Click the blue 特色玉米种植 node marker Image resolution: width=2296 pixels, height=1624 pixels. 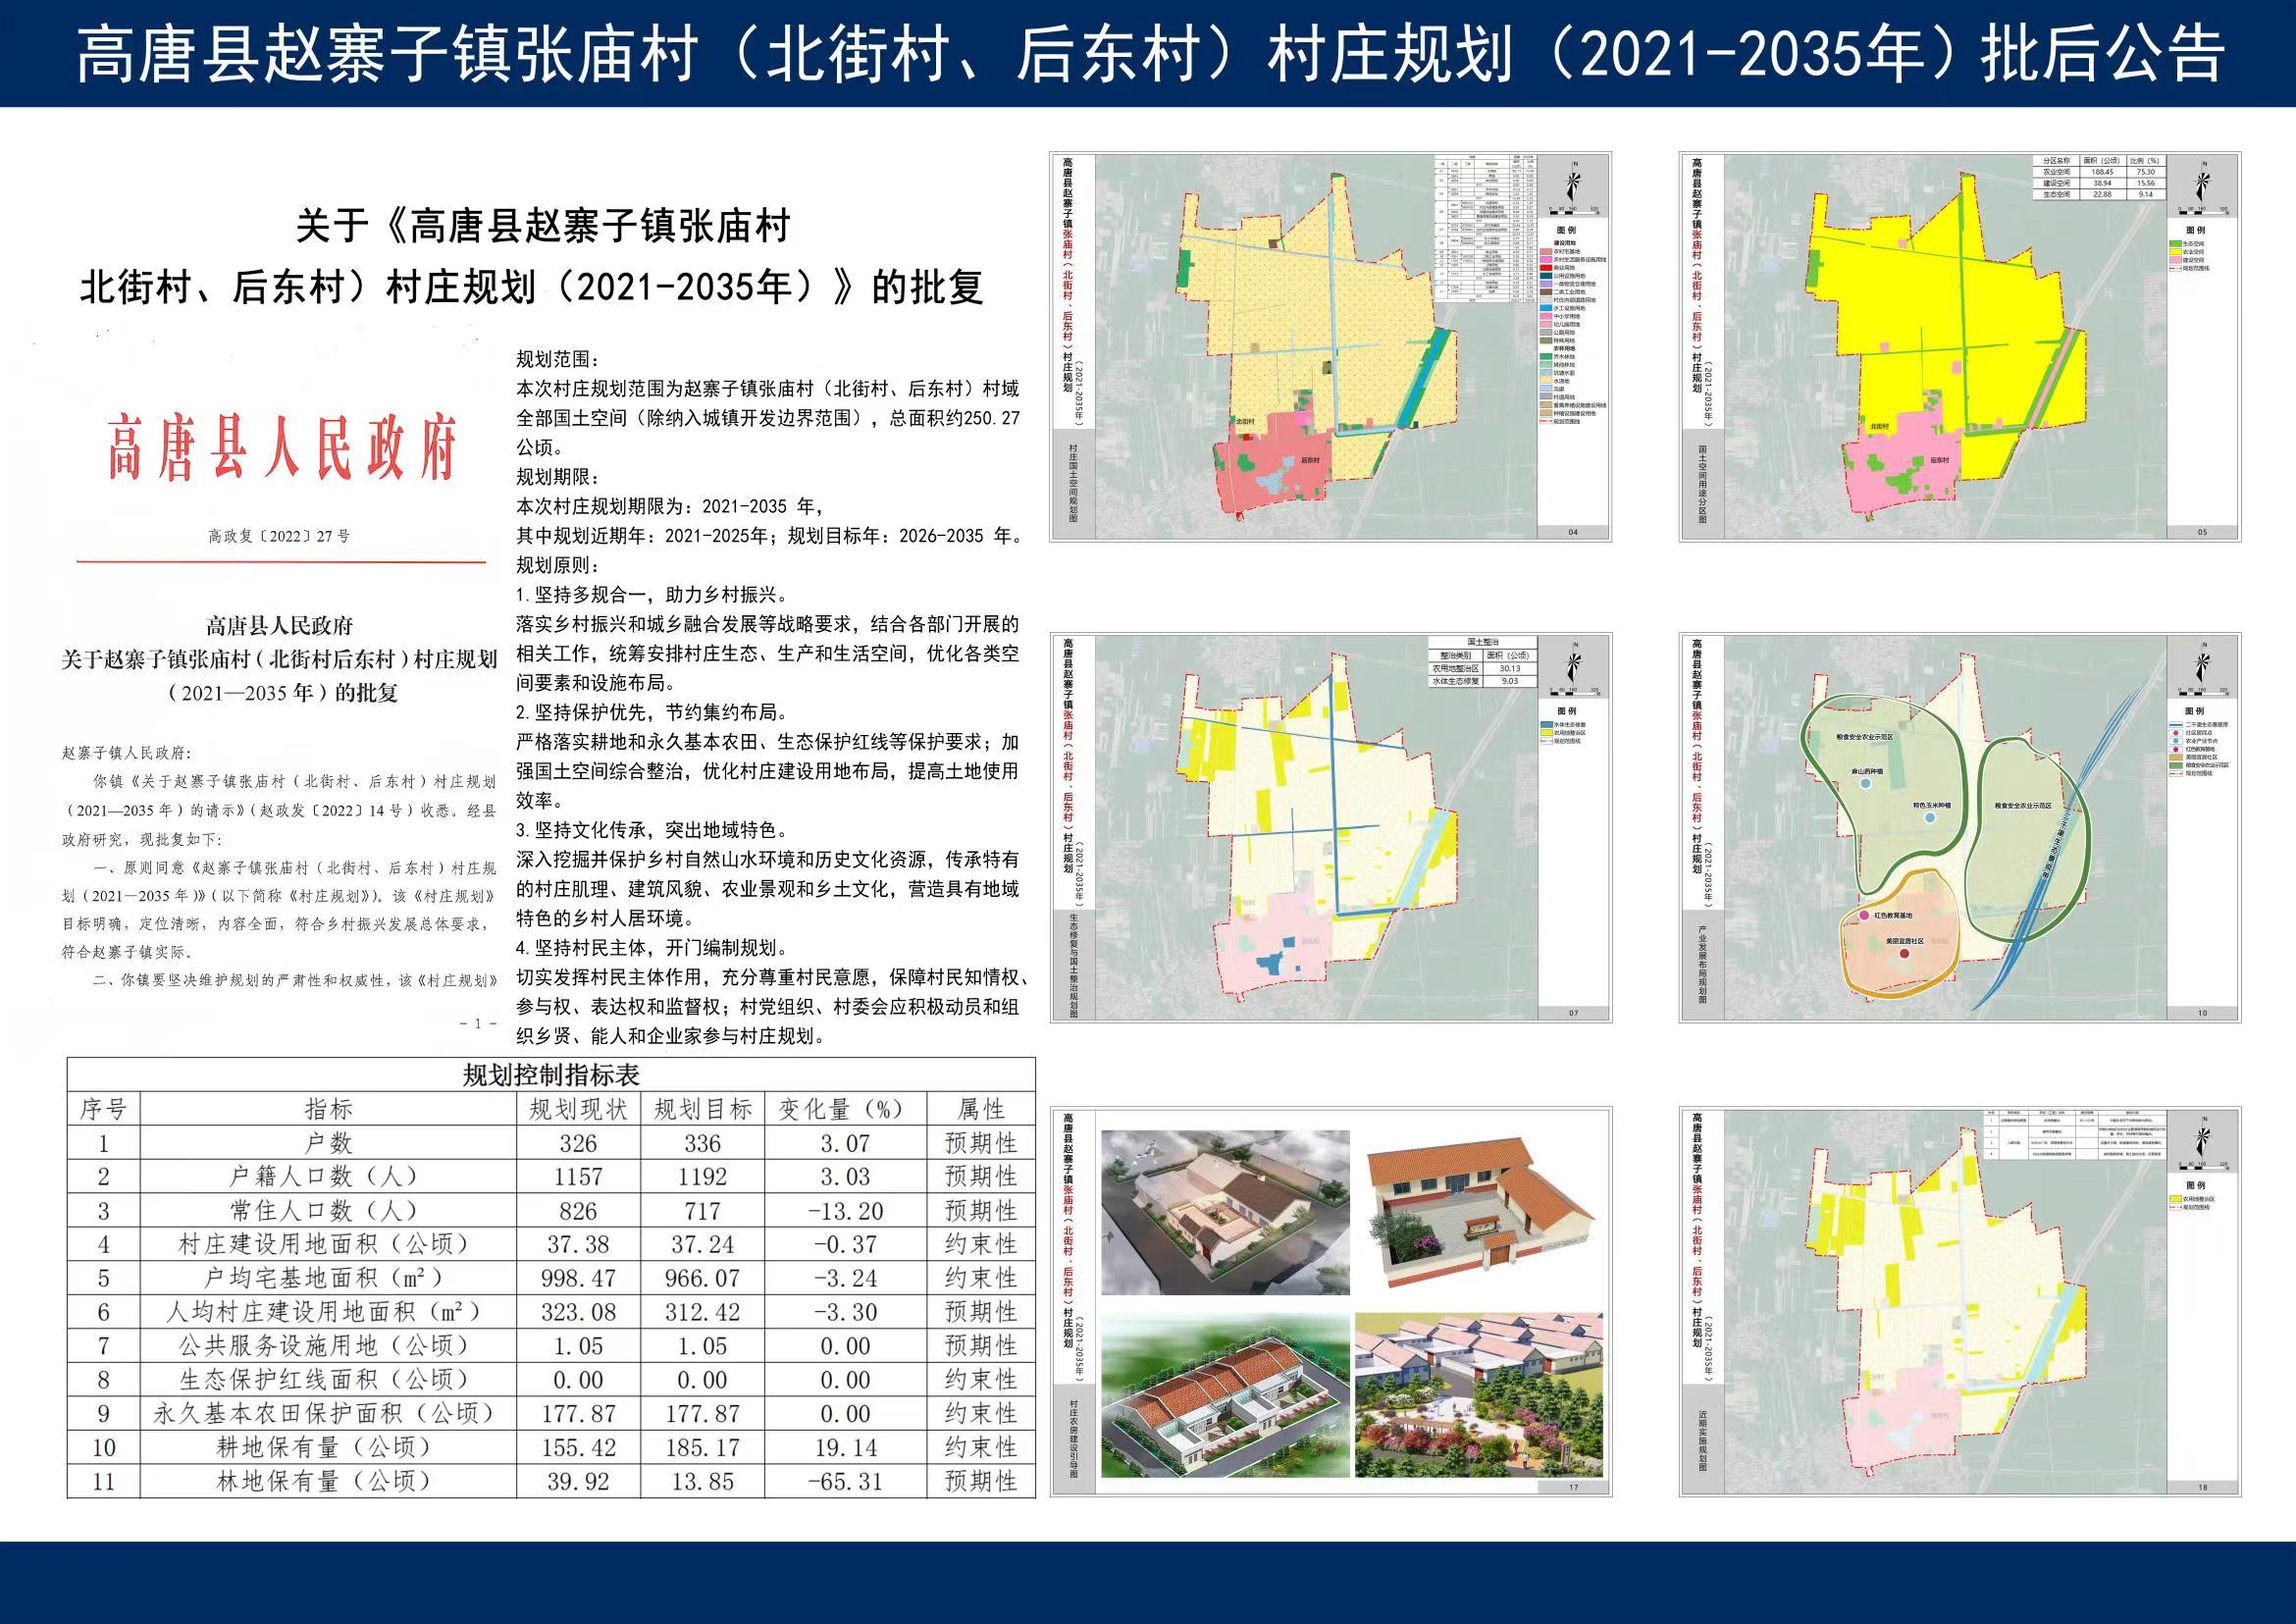point(1930,818)
